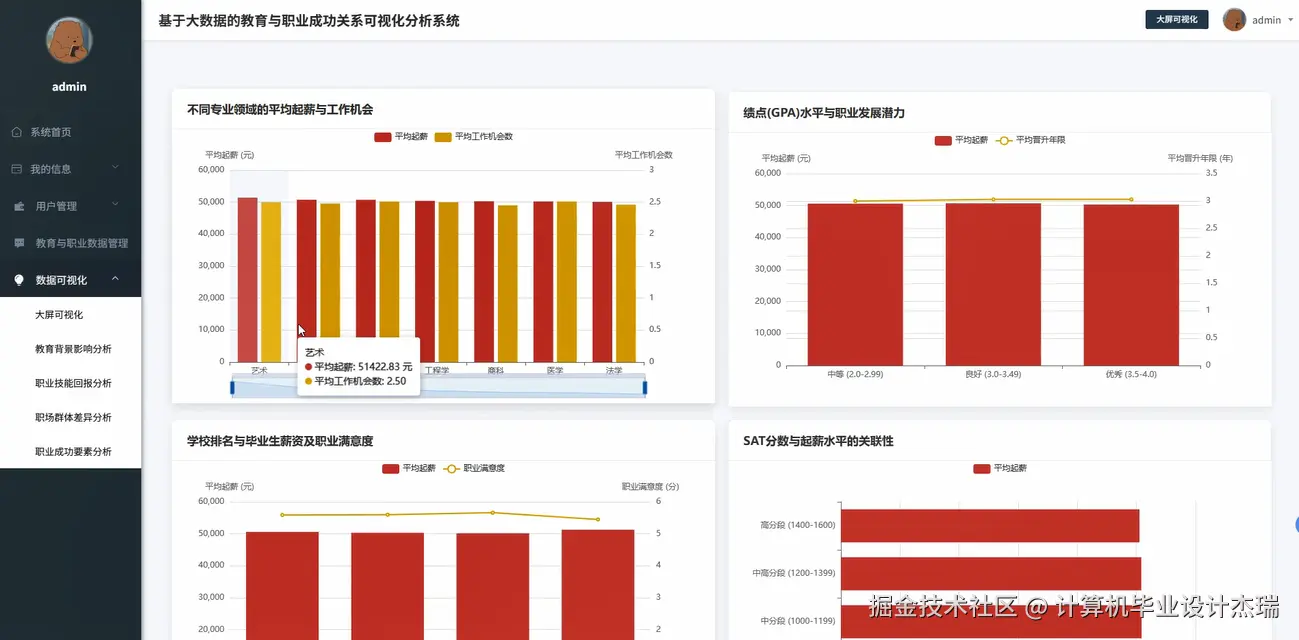Click the data zoom slider track
The width and height of the screenshot is (1299, 640).
pos(438,387)
